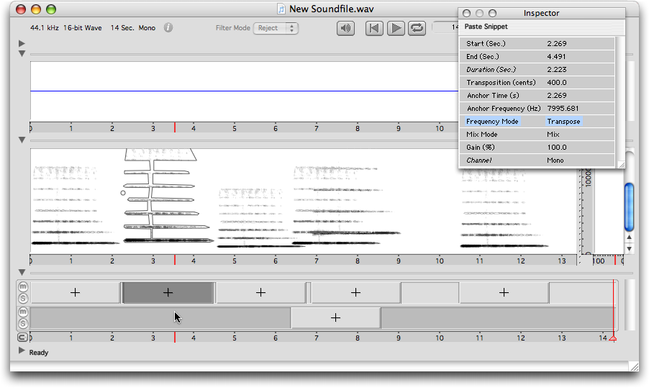Click the C icon left of bottom ruler
The width and height of the screenshot is (649, 388).
click(23, 337)
